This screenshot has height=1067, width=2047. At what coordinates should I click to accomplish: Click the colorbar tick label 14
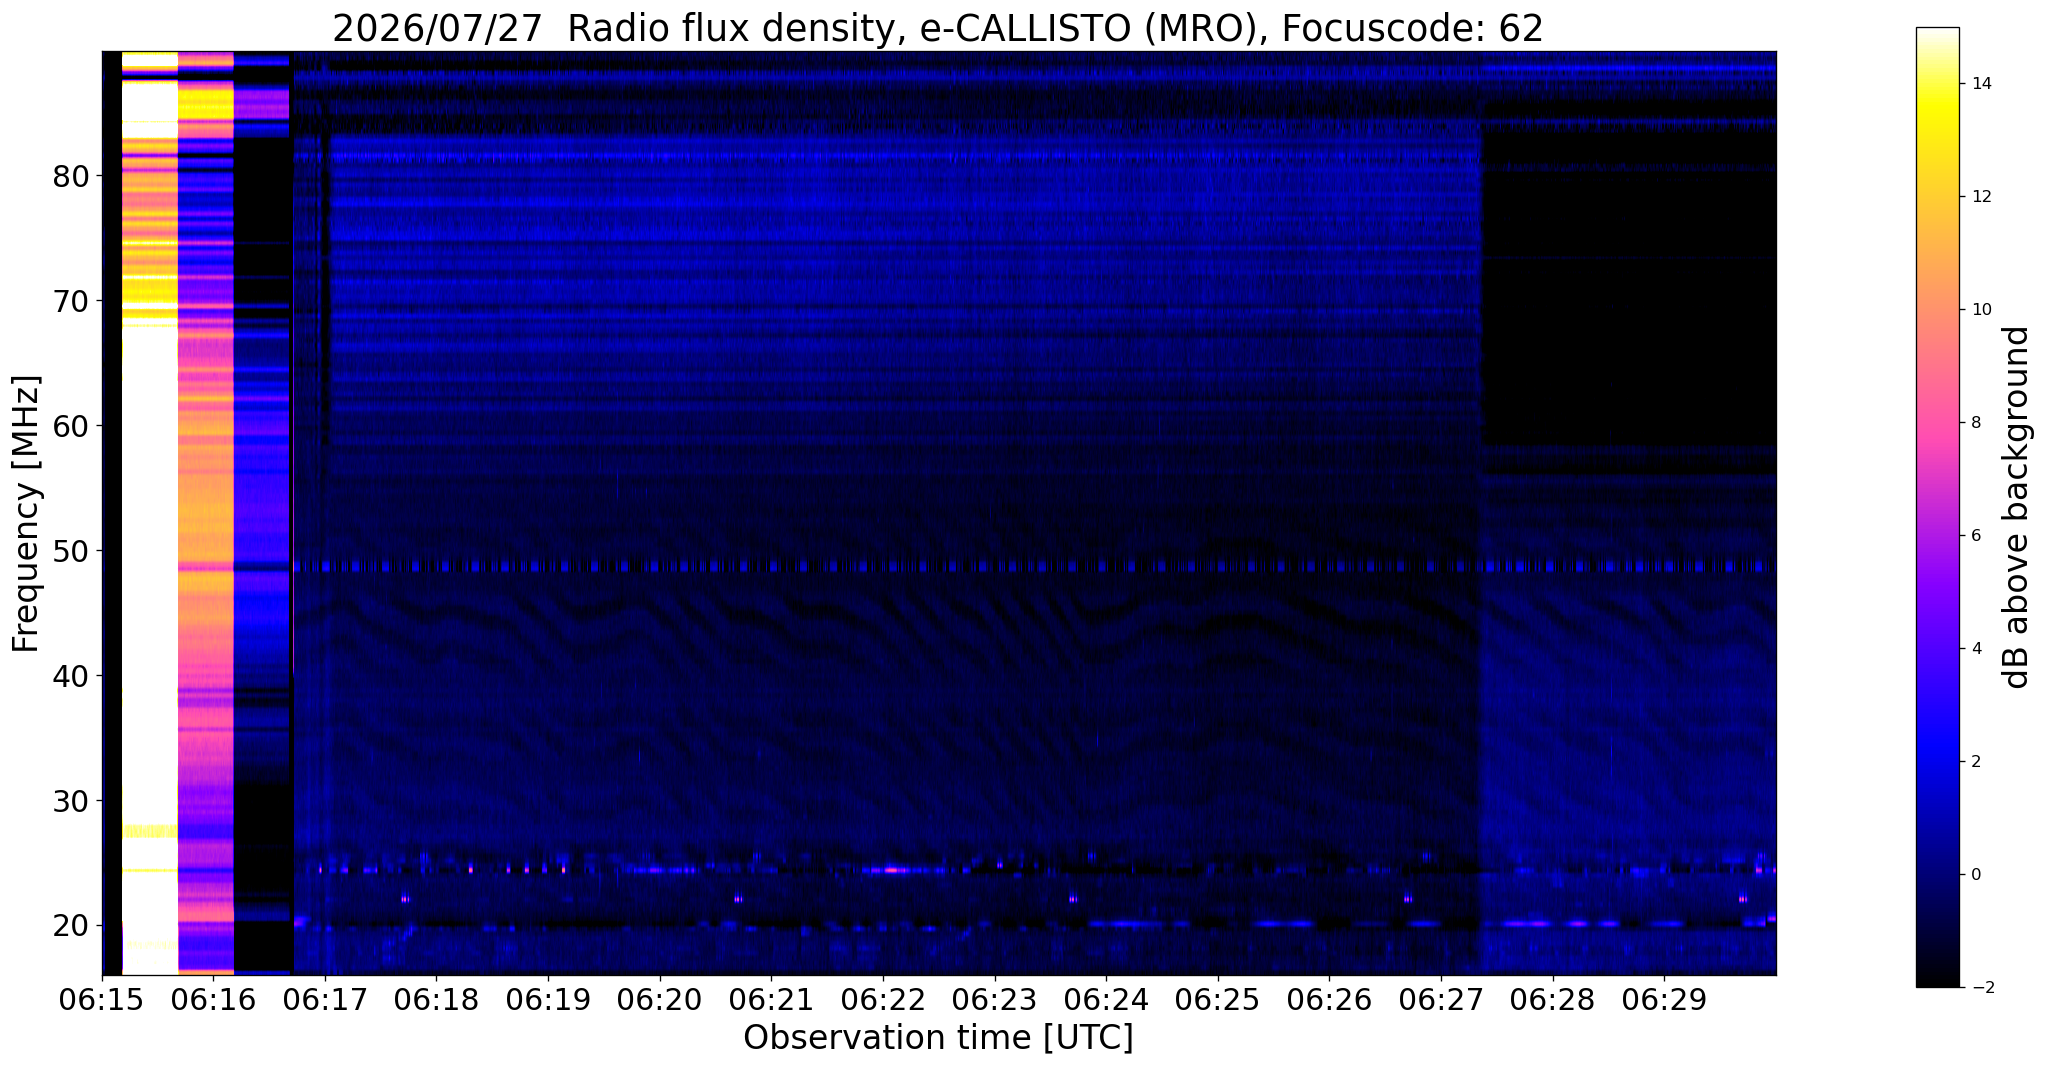coord(1980,84)
